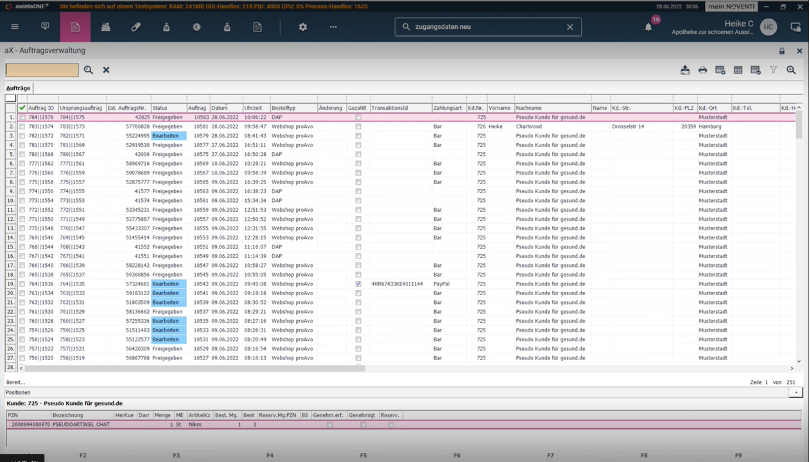This screenshot has height=462, width=810.
Task: Click the gear settings icon in top toolbar
Action: coord(303,27)
